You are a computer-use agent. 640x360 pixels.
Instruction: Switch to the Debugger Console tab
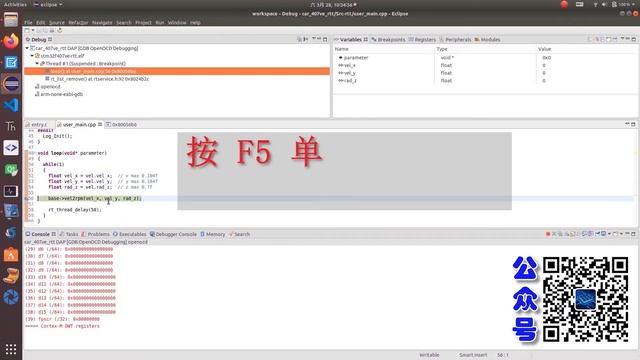click(173, 234)
